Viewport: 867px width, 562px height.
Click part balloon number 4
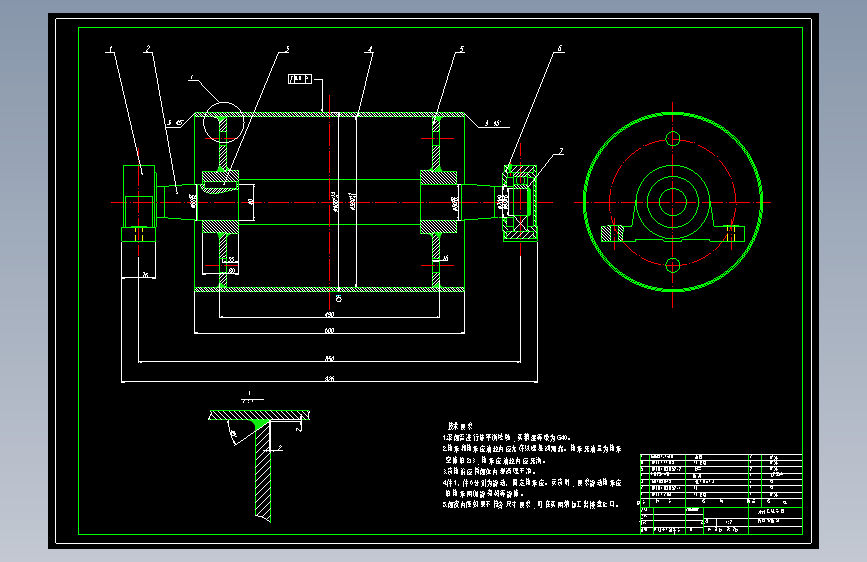[x=370, y=50]
